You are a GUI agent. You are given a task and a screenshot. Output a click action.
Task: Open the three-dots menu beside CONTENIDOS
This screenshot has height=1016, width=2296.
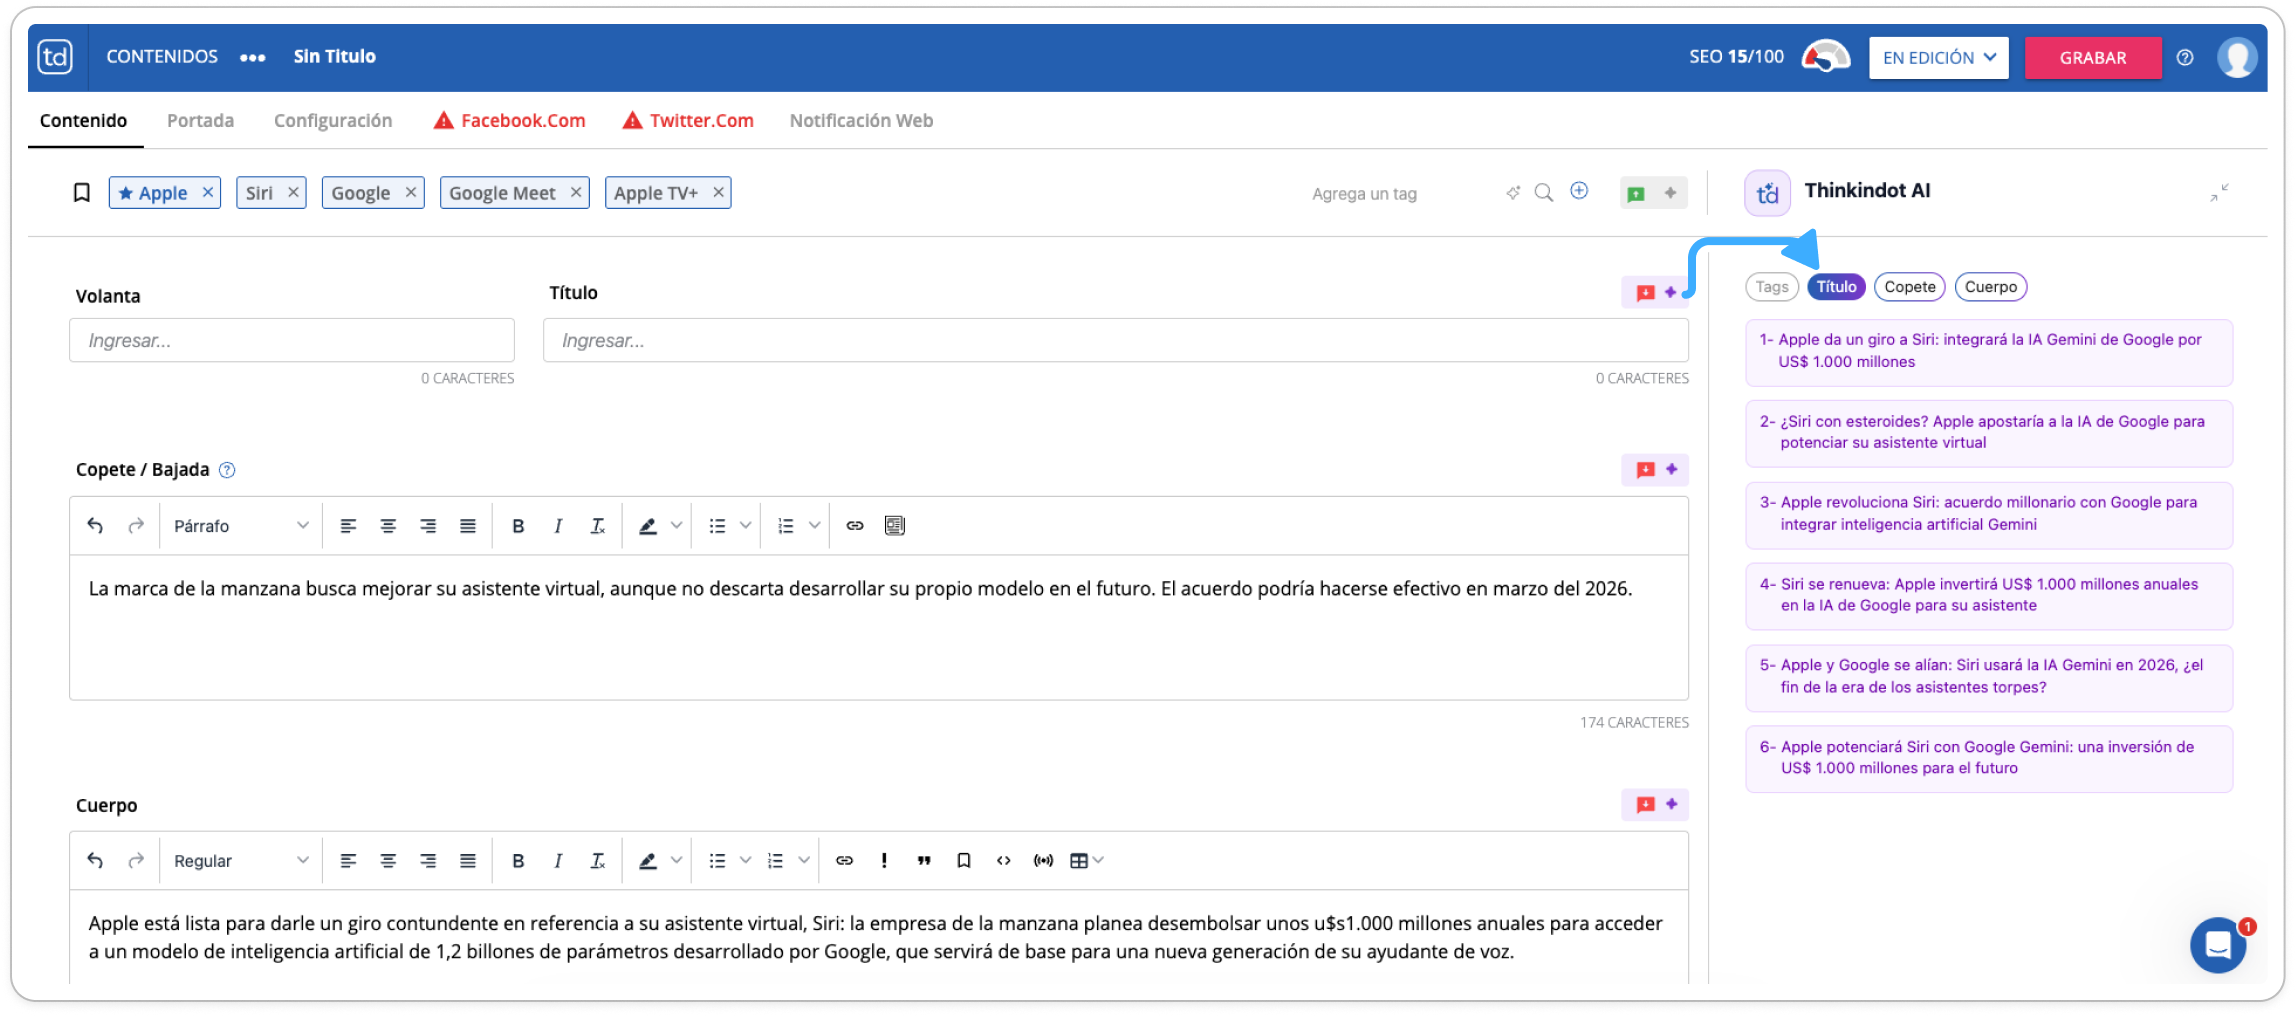click(253, 58)
